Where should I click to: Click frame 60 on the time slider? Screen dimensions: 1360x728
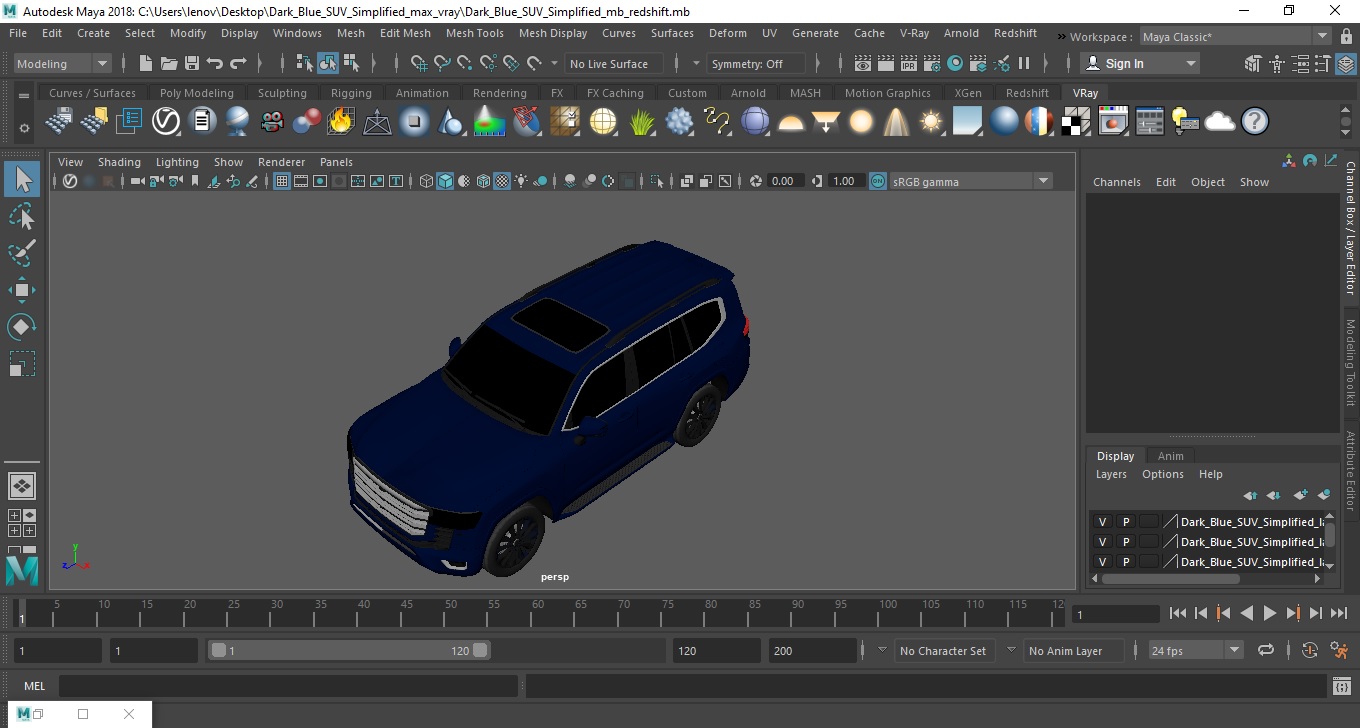coord(537,612)
